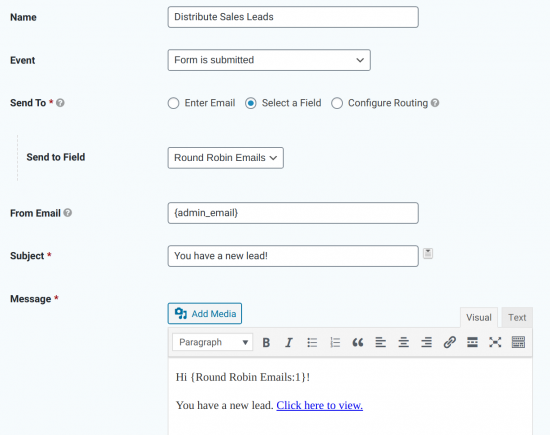This screenshot has width=550, height=435.
Task: Align message text to center
Action: point(404,342)
